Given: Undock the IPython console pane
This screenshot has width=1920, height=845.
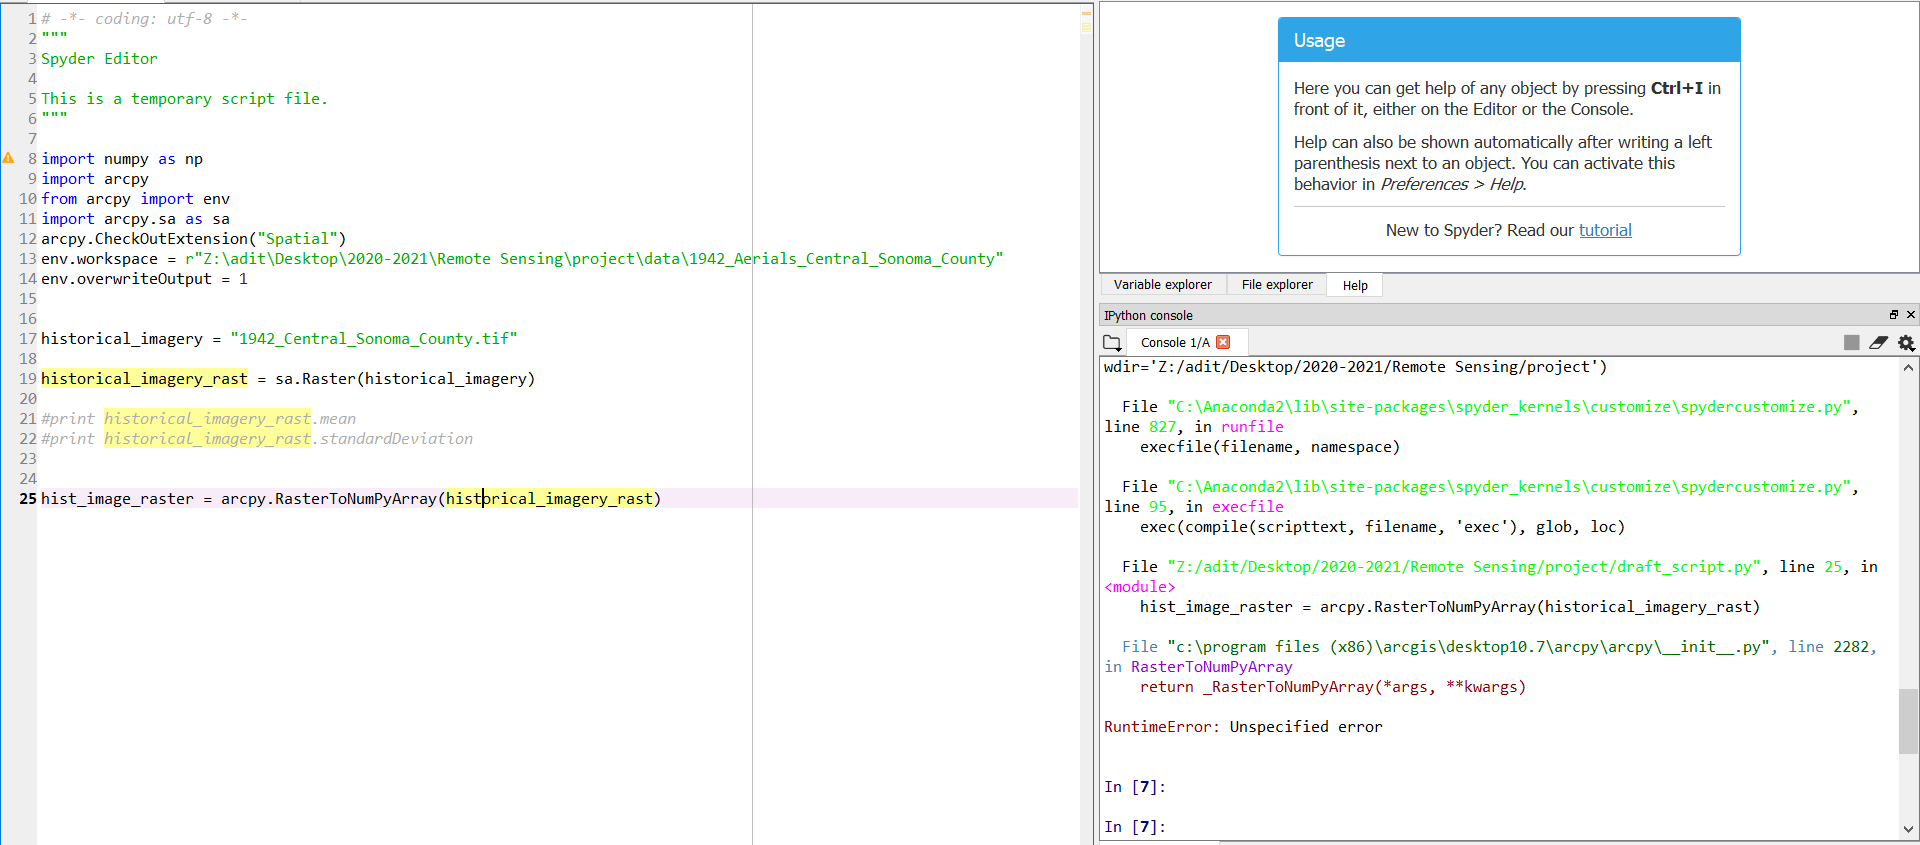Looking at the screenshot, I should (x=1893, y=314).
